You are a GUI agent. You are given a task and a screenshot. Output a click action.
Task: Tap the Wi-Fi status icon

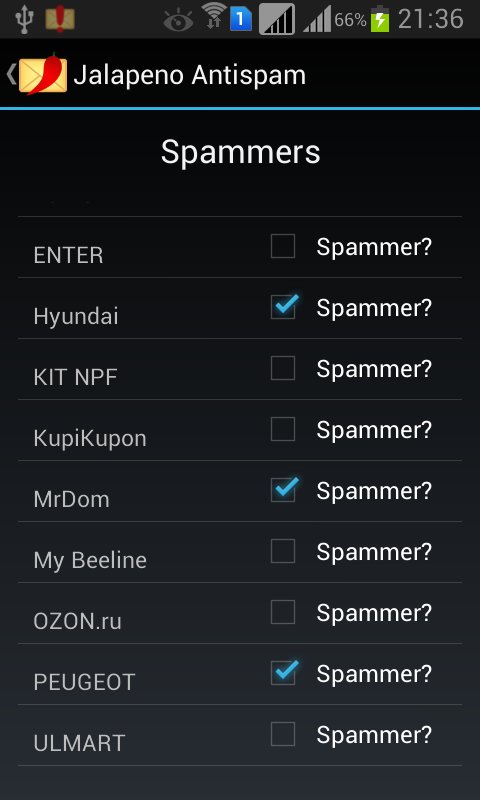tap(214, 16)
